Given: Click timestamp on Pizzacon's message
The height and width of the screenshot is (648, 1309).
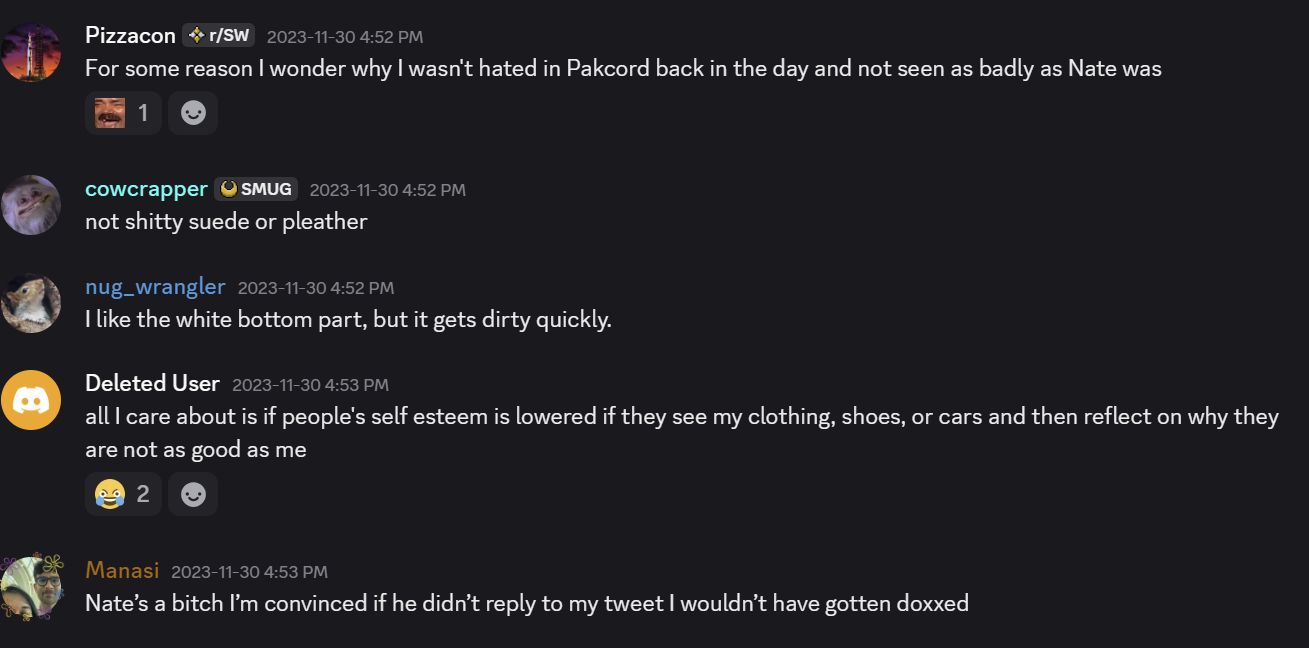Looking at the screenshot, I should click(344, 37).
